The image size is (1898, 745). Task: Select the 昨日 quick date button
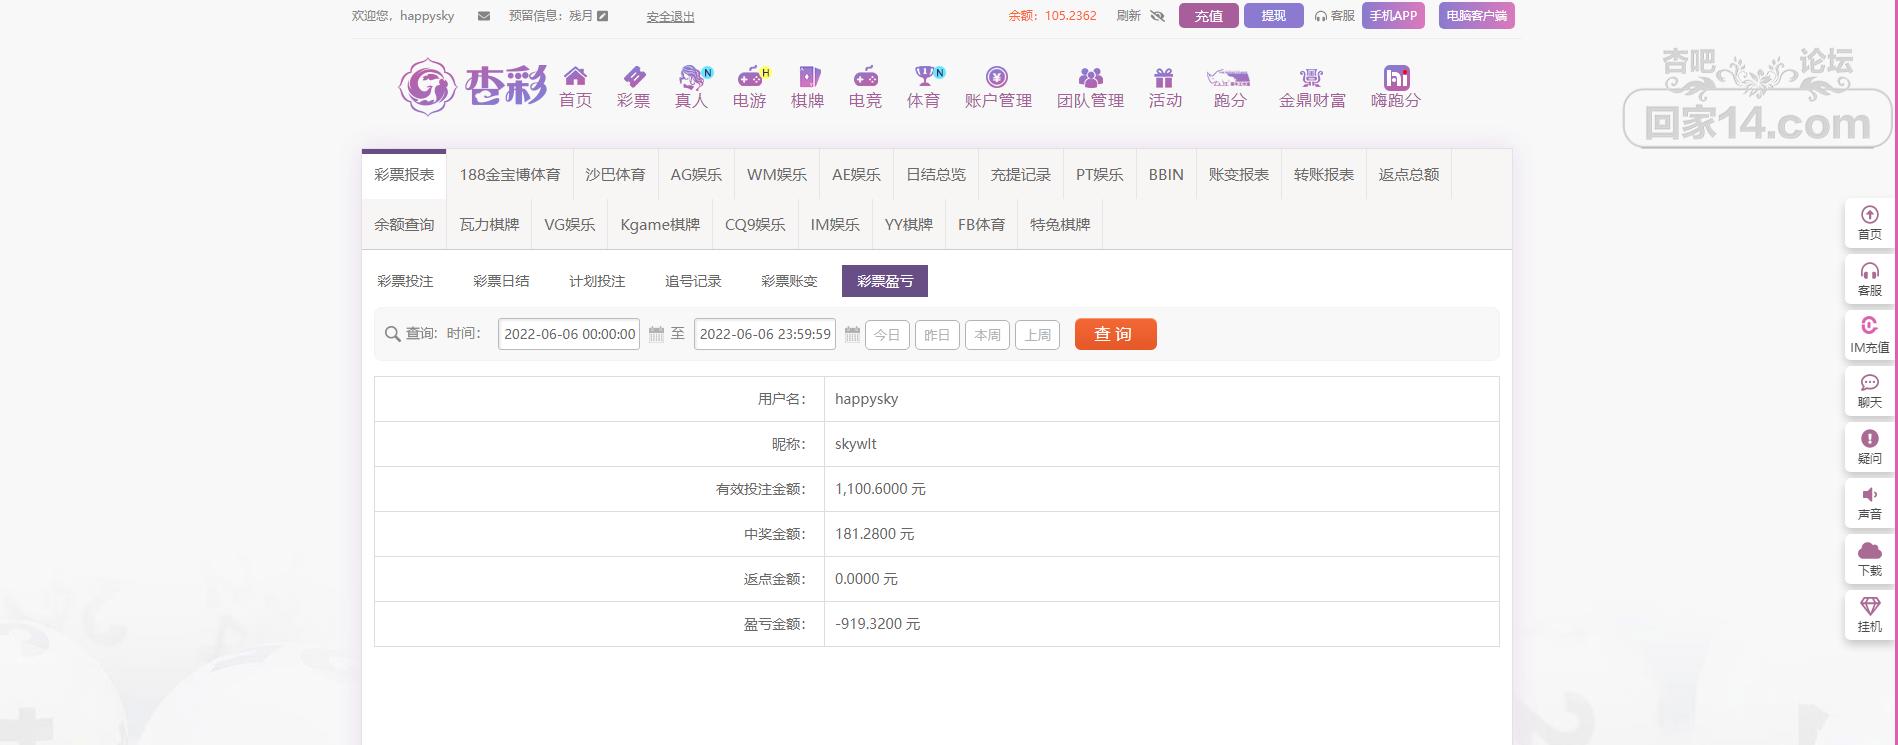[x=936, y=335]
